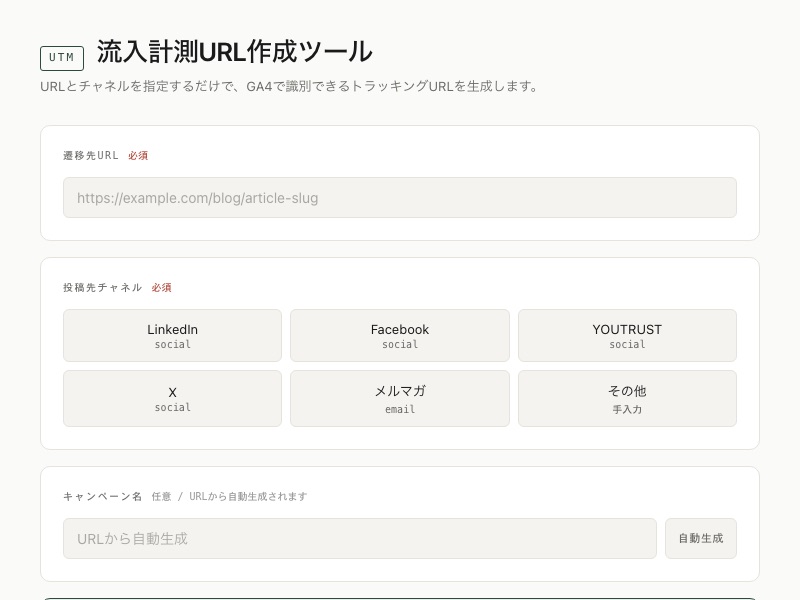The height and width of the screenshot is (600, 800).
Task: Click the 任意 / URLから自動生成されます hint
Action: coord(229,496)
